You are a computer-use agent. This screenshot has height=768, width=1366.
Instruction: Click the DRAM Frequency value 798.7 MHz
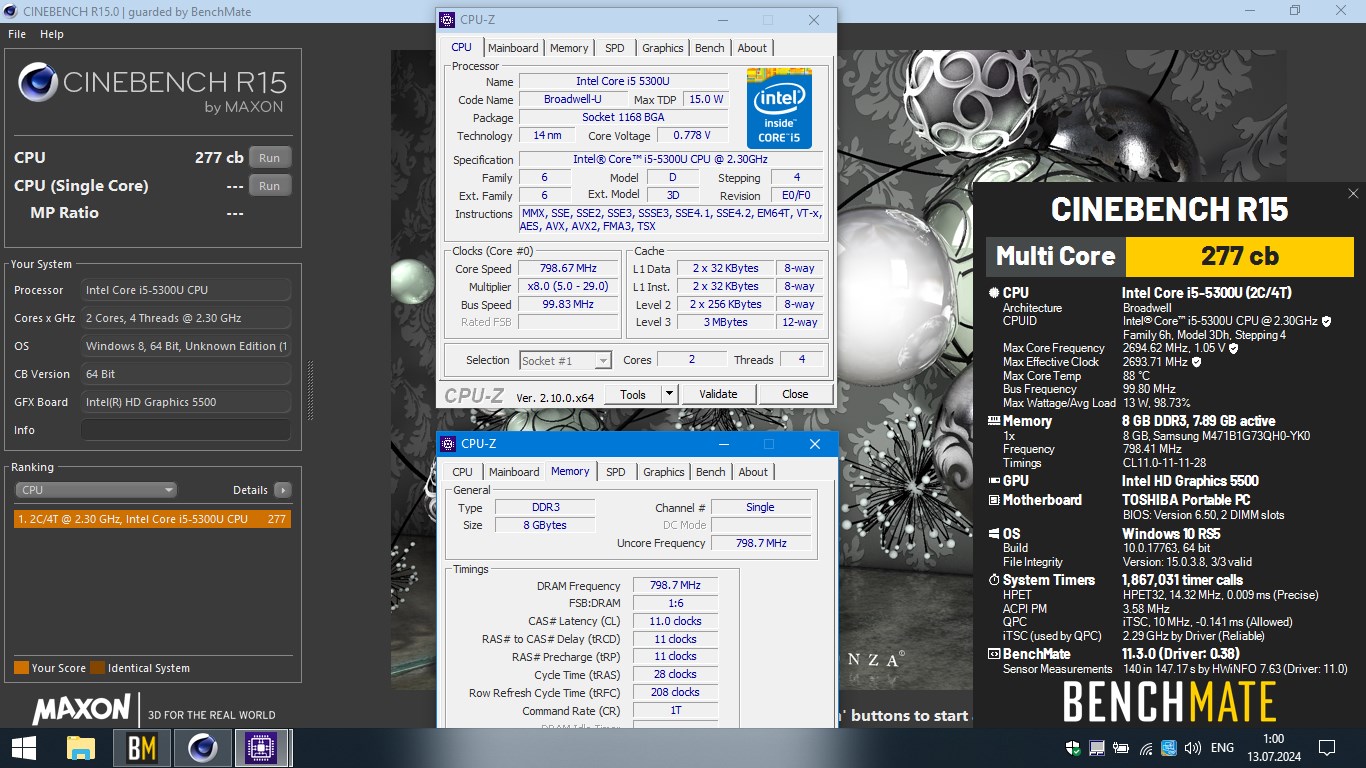675,586
